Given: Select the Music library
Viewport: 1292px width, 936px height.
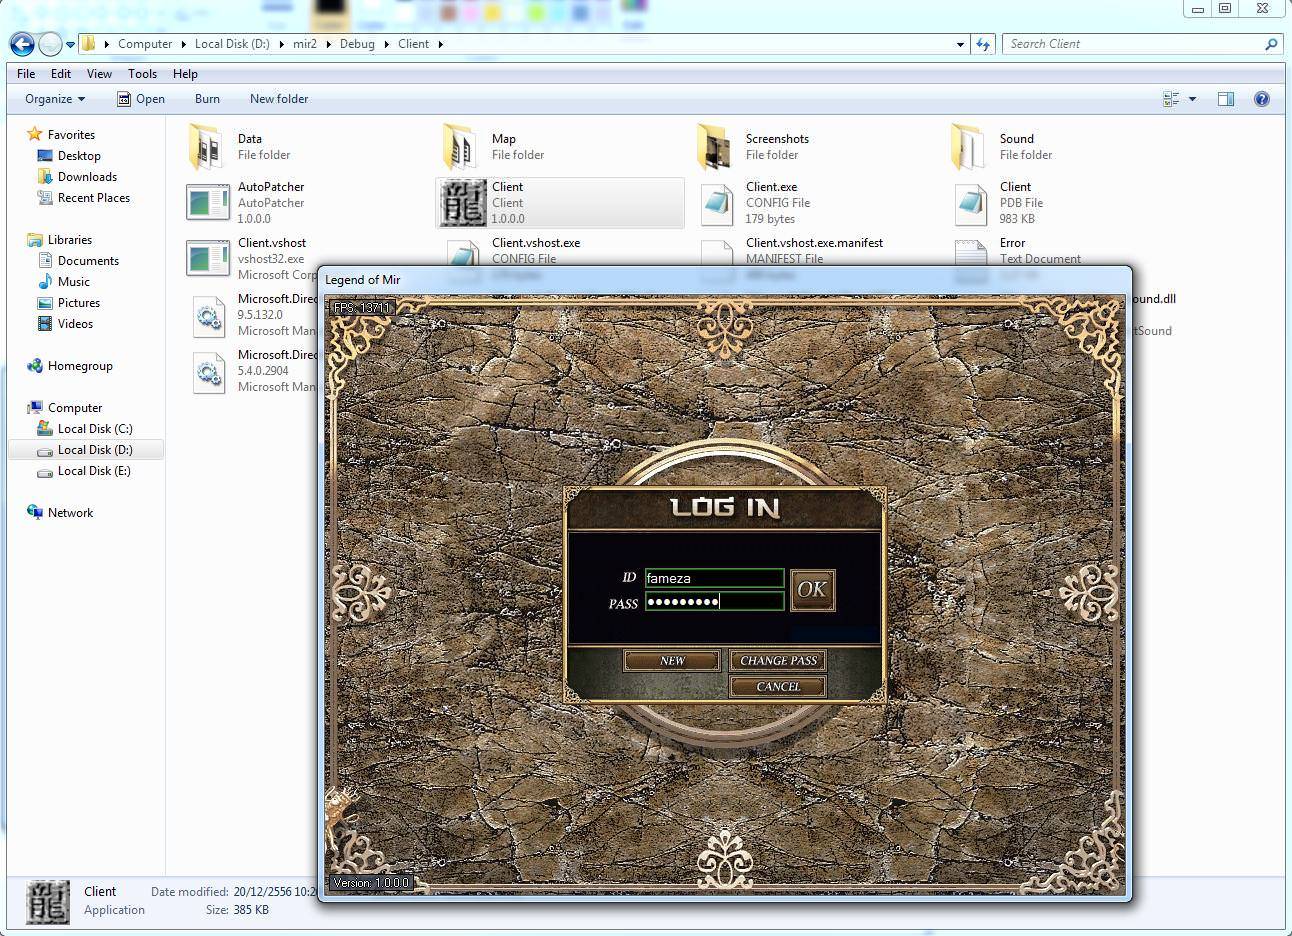Looking at the screenshot, I should [x=73, y=282].
